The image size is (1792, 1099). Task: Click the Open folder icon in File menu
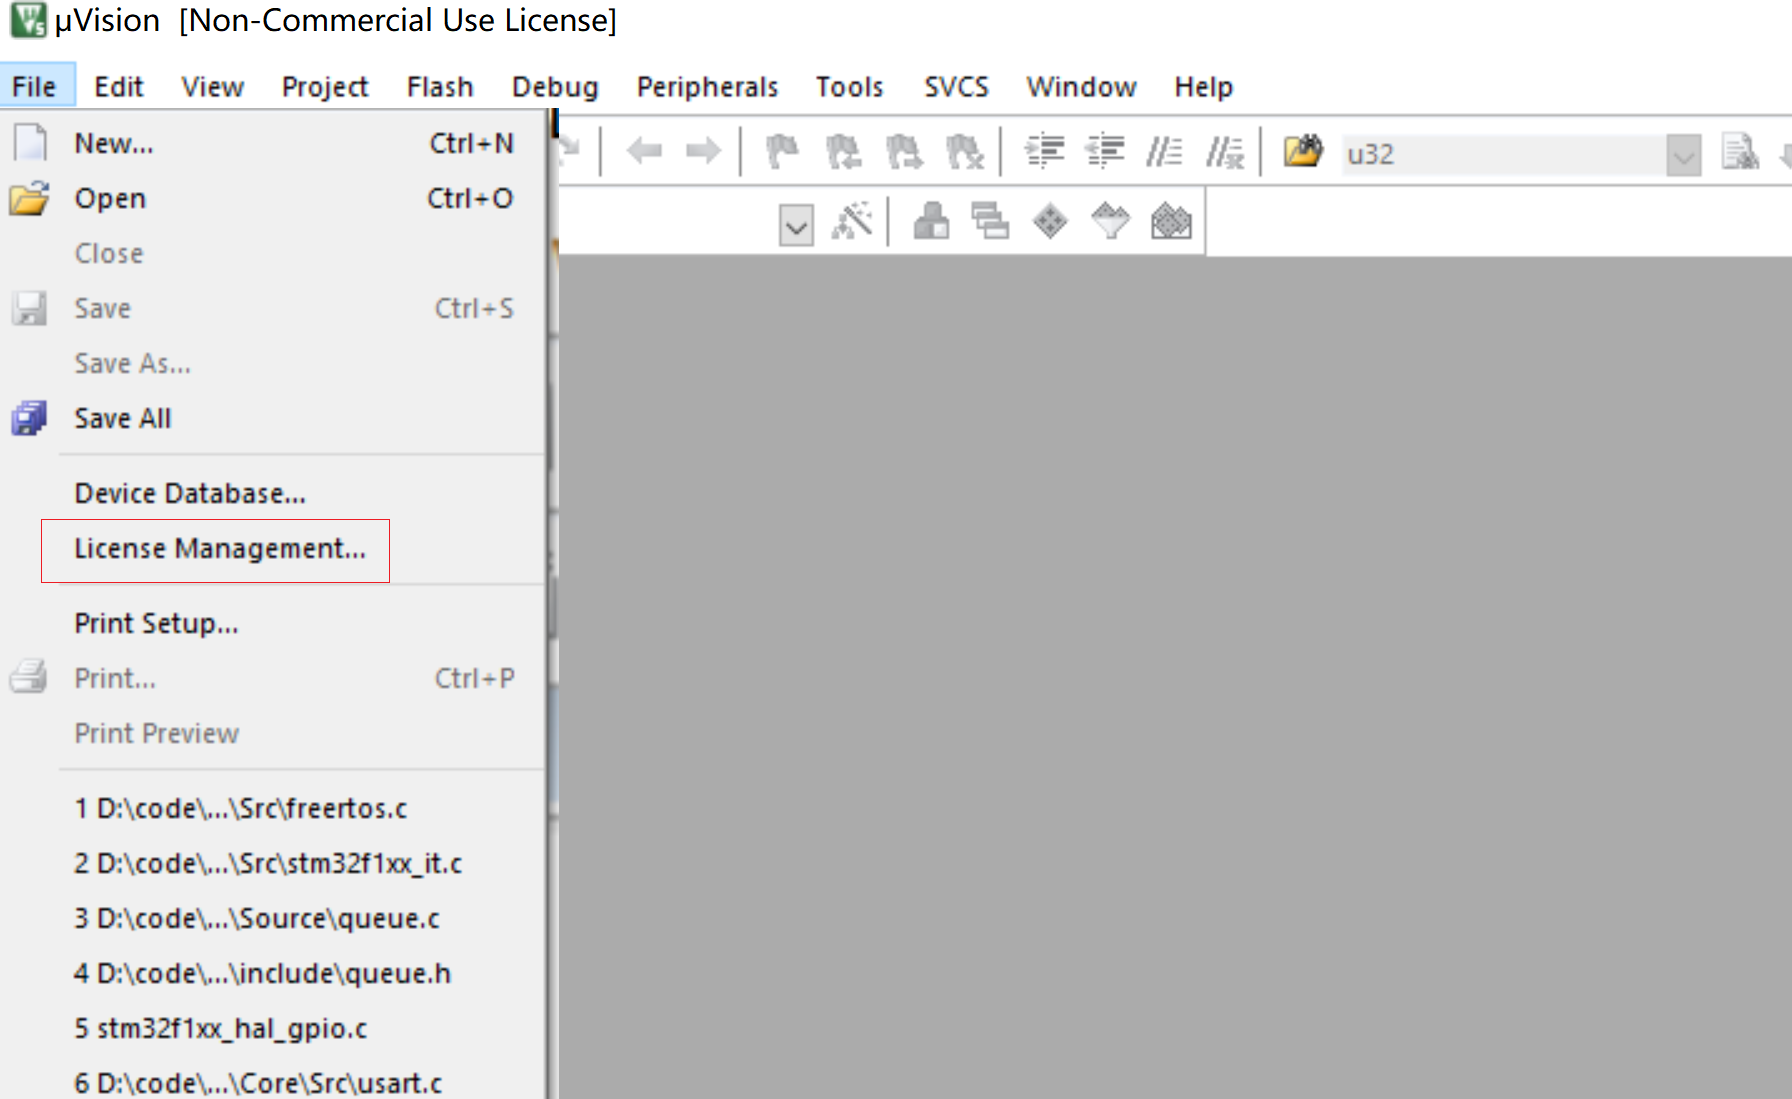click(x=29, y=198)
